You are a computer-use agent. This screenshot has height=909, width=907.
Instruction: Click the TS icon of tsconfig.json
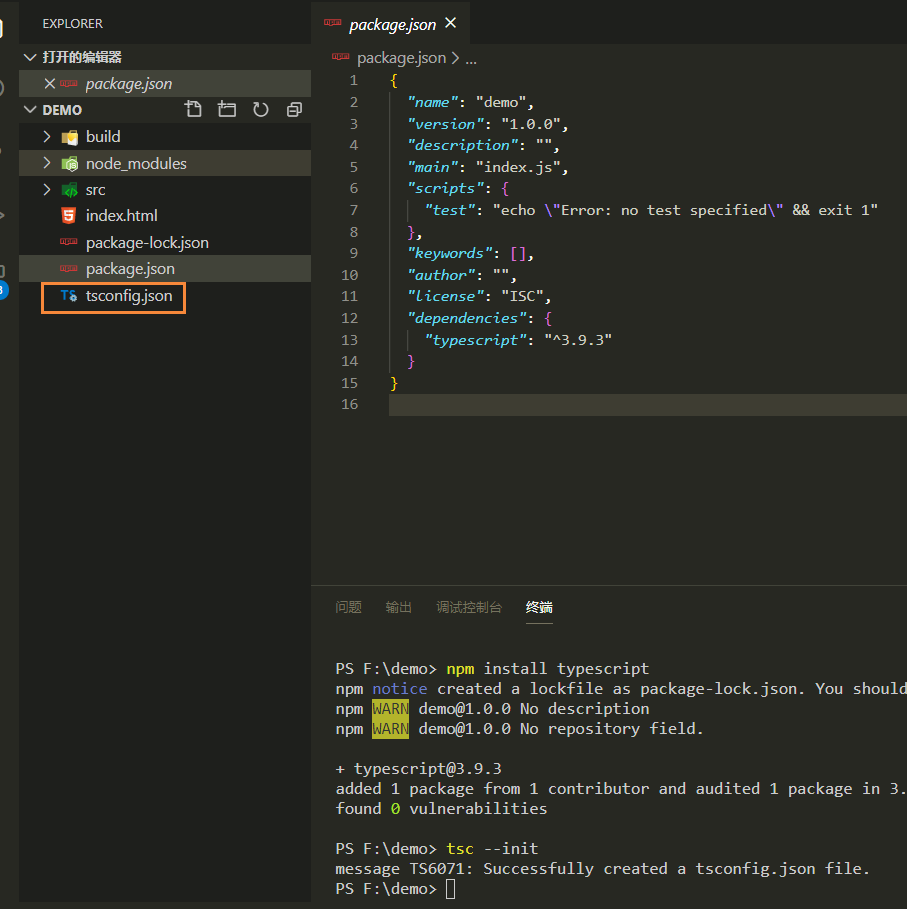[69, 296]
